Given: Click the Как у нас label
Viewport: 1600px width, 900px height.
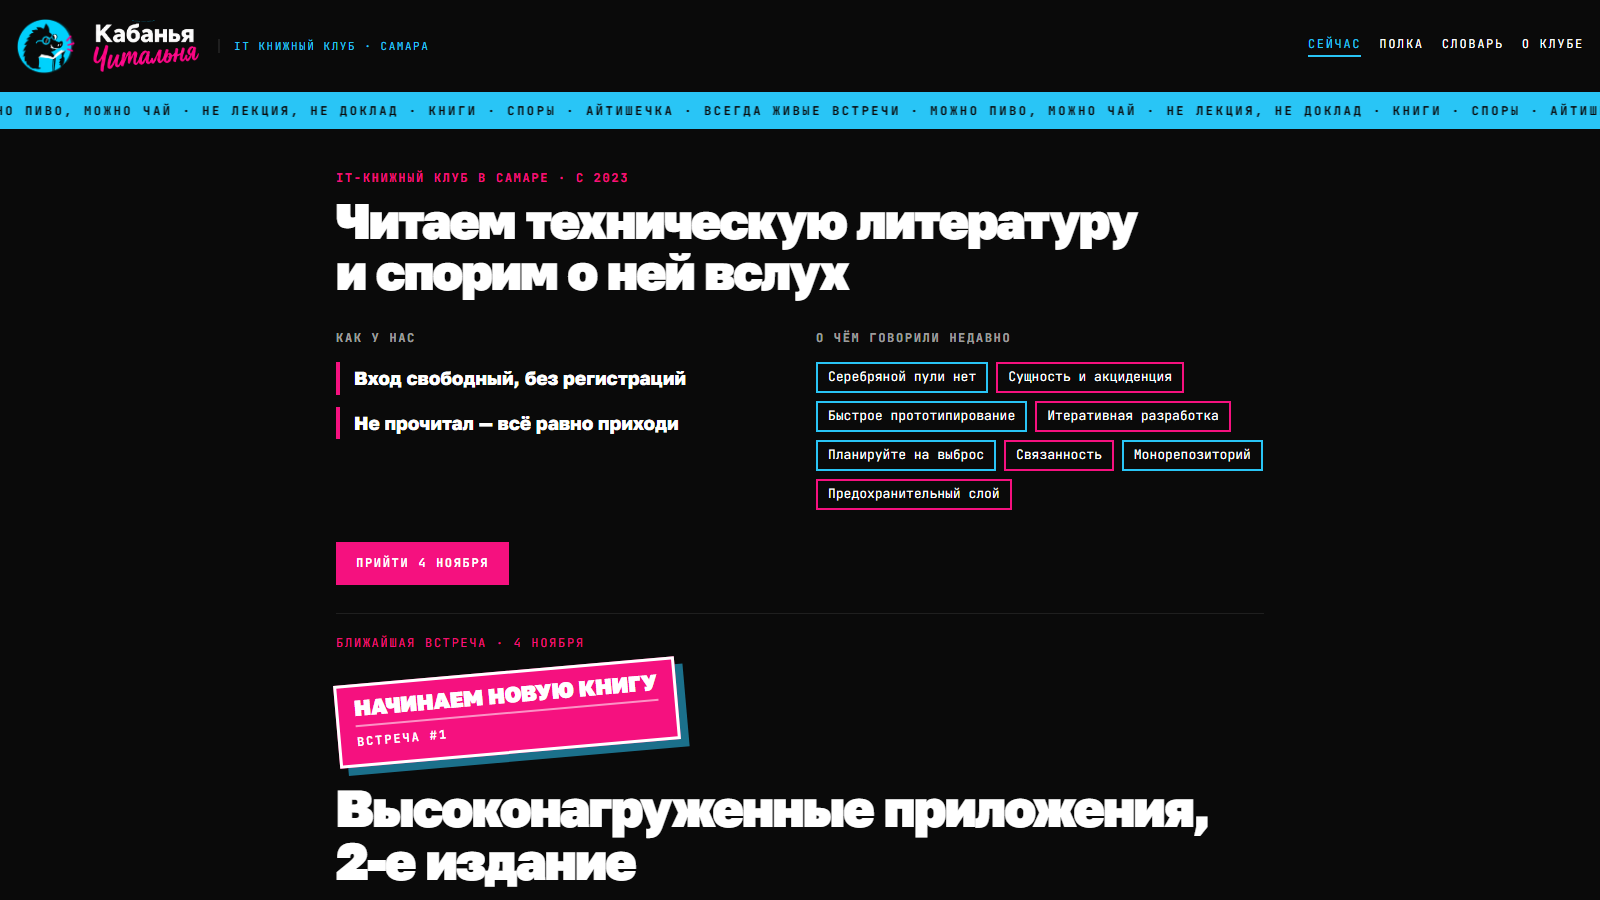Looking at the screenshot, I should (x=375, y=338).
